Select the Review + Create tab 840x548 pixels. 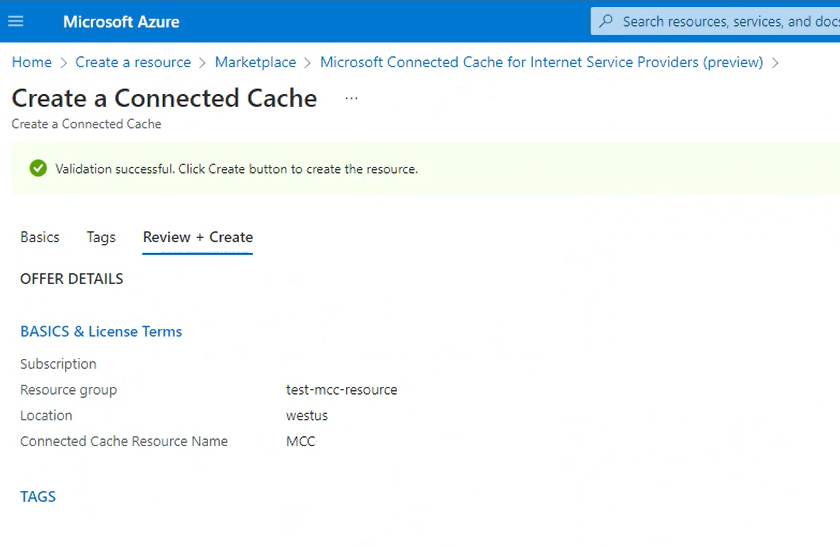pos(198,237)
